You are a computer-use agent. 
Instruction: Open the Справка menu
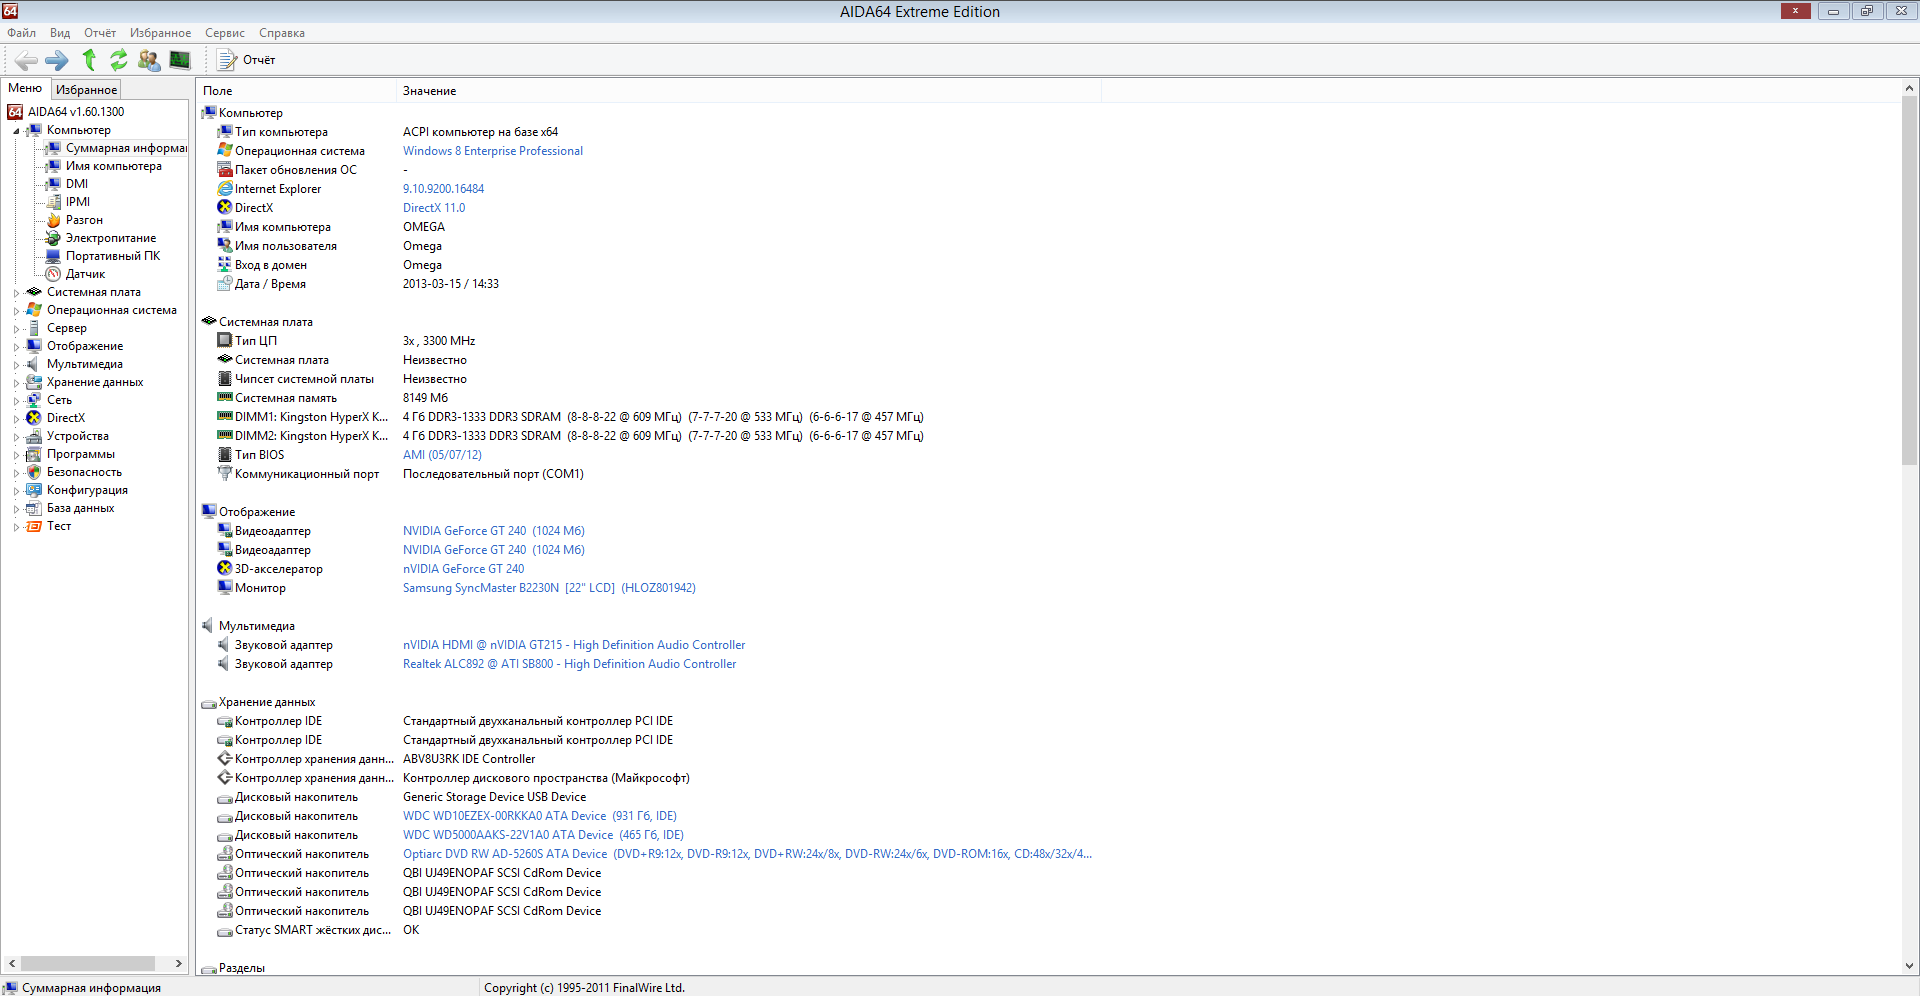[282, 33]
